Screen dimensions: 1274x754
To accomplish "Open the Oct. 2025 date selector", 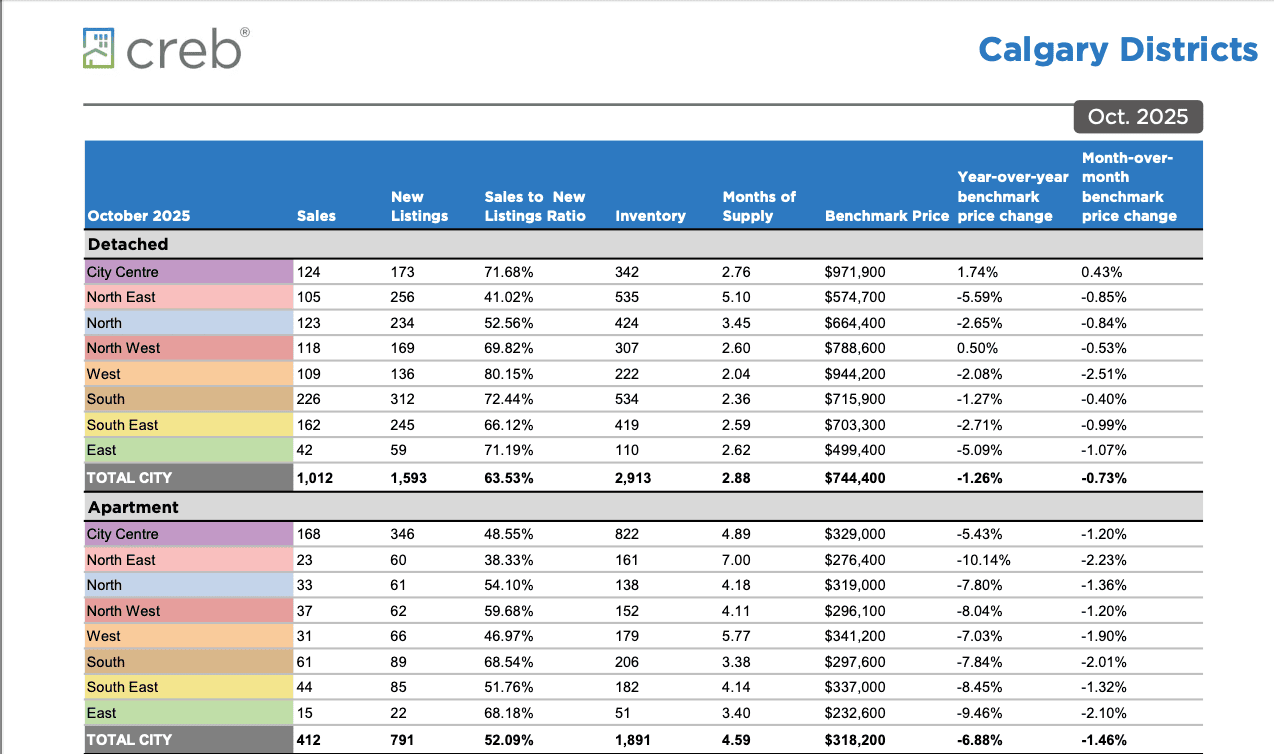I will click(1138, 117).
